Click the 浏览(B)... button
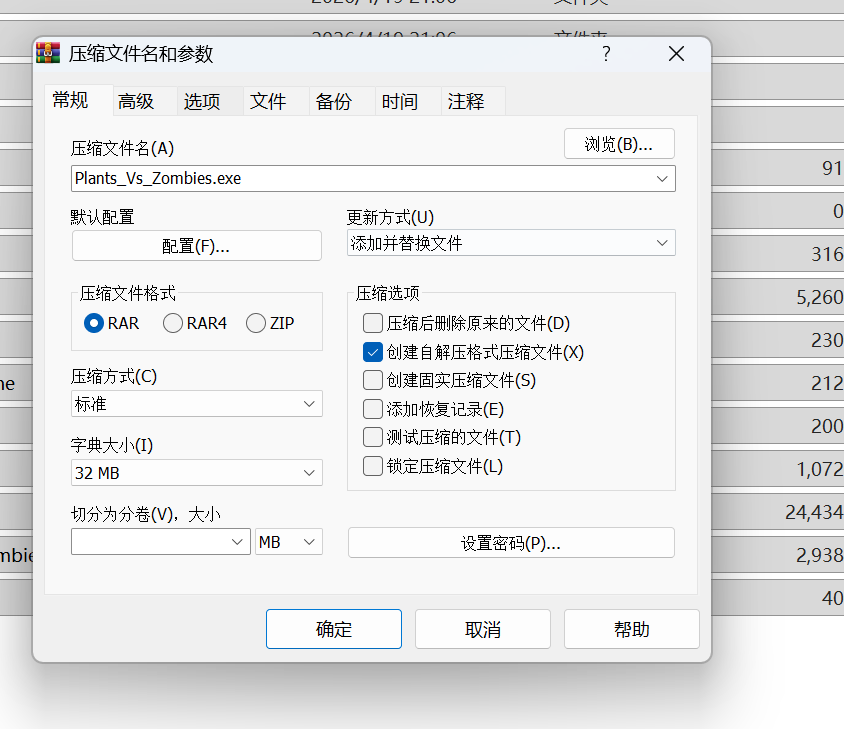Viewport: 844px width, 729px height. [619, 144]
